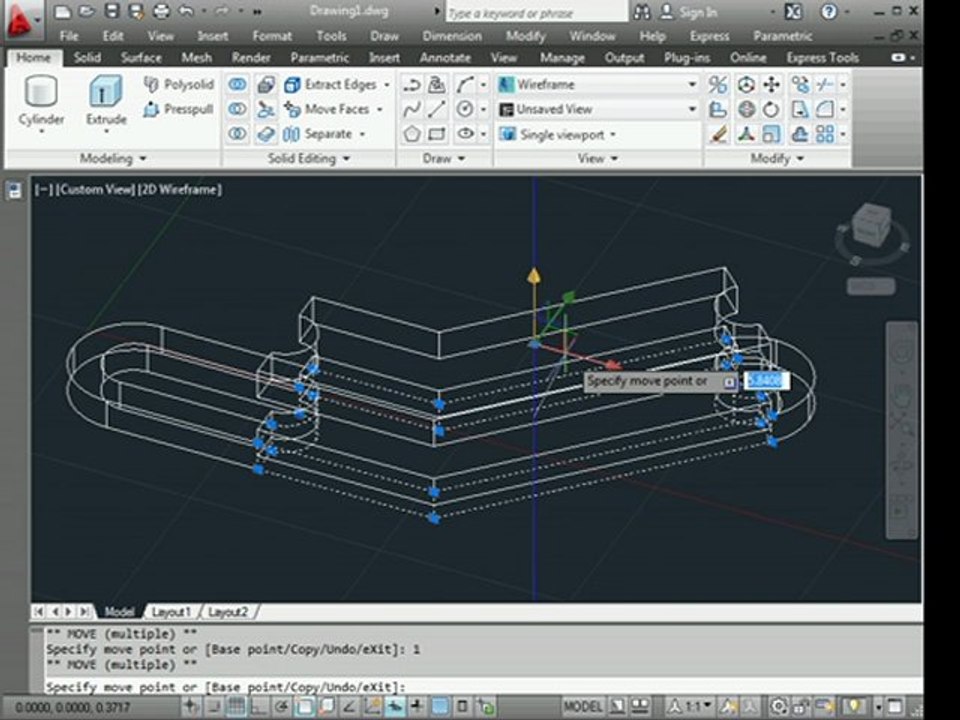Viewport: 960px width, 720px height.
Task: Select the Line draw tool
Action: pyautogui.click(x=437, y=110)
